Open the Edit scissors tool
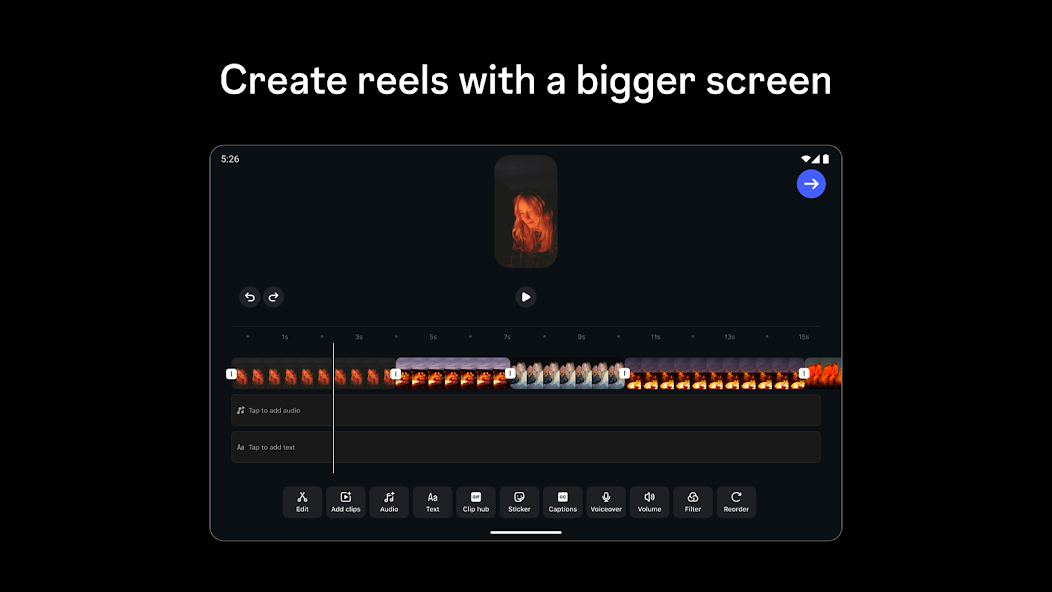The width and height of the screenshot is (1052, 592). pos(302,502)
